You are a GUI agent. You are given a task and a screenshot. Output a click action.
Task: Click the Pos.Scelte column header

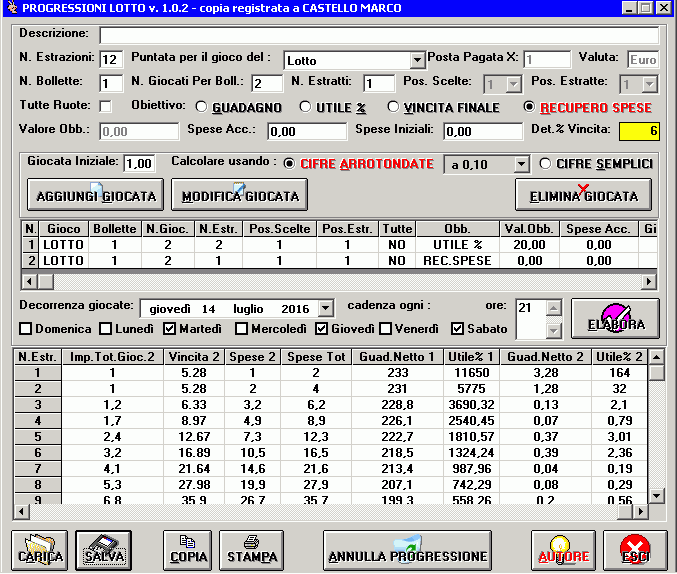point(279,229)
